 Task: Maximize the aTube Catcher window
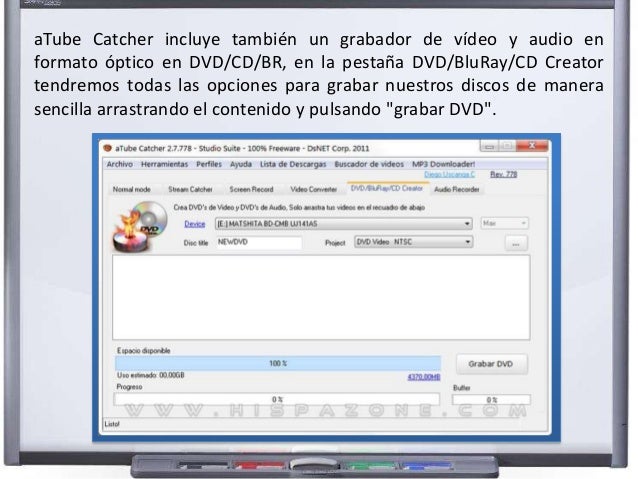point(507,146)
